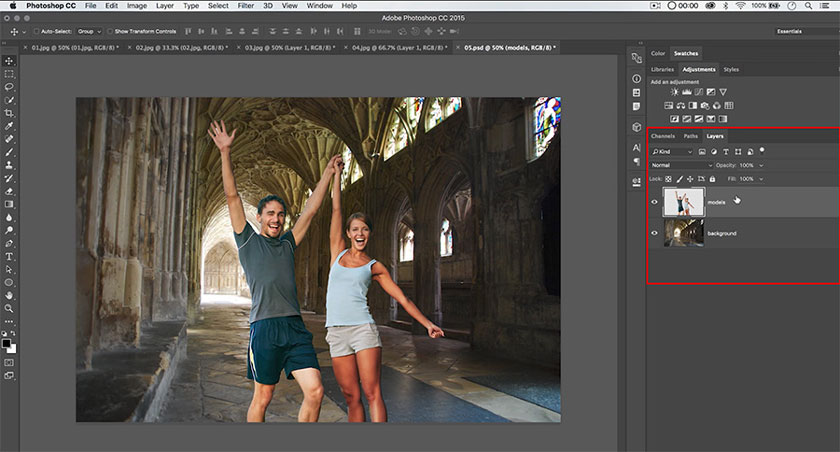Open the Normal blend mode dropdown

click(680, 165)
